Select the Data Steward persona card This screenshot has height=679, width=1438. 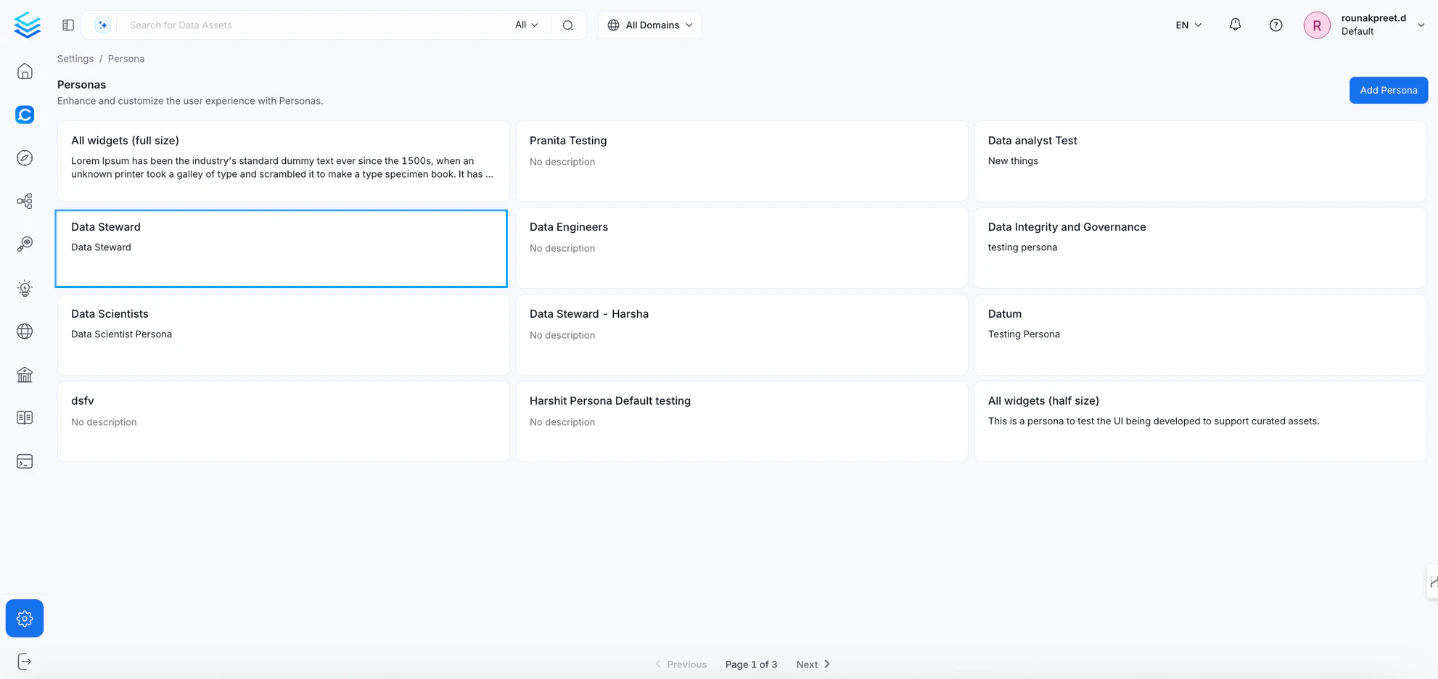[x=281, y=248]
